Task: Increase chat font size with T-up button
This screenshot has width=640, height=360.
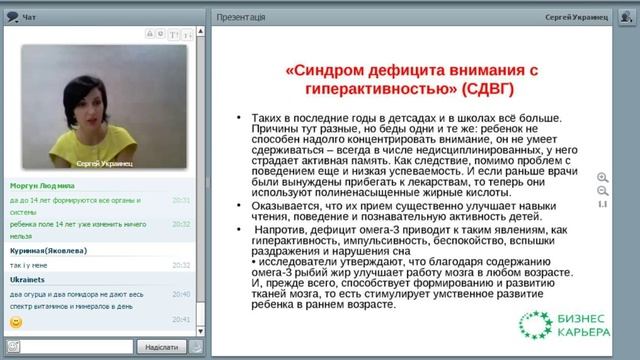Action: pos(174,35)
